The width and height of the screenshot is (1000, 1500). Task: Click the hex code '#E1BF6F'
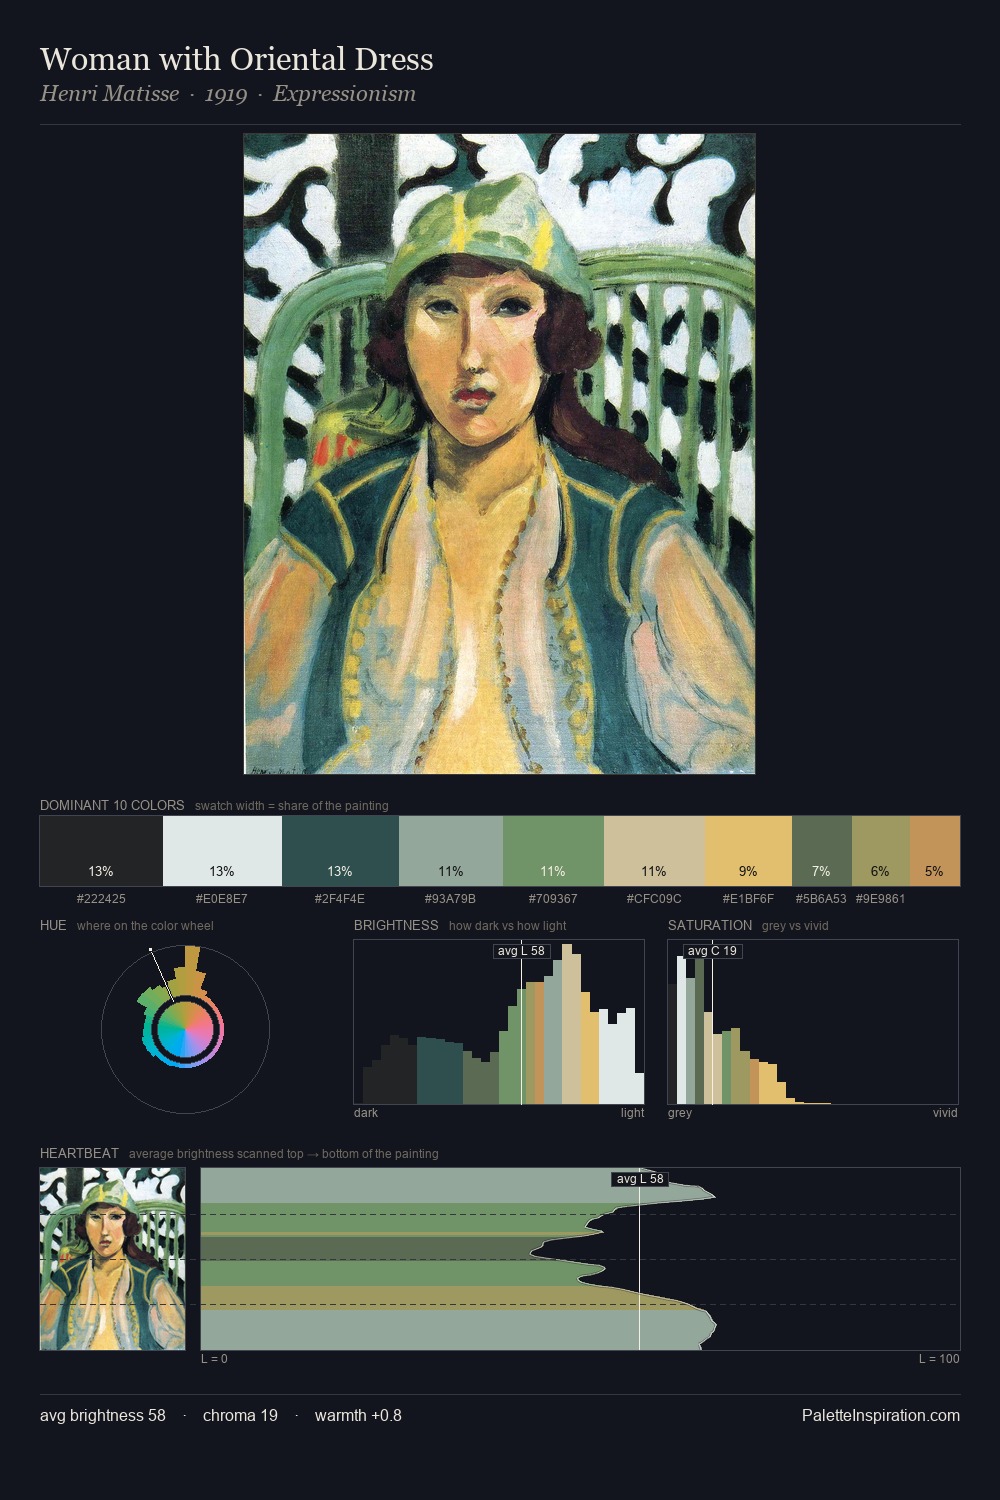coord(748,898)
